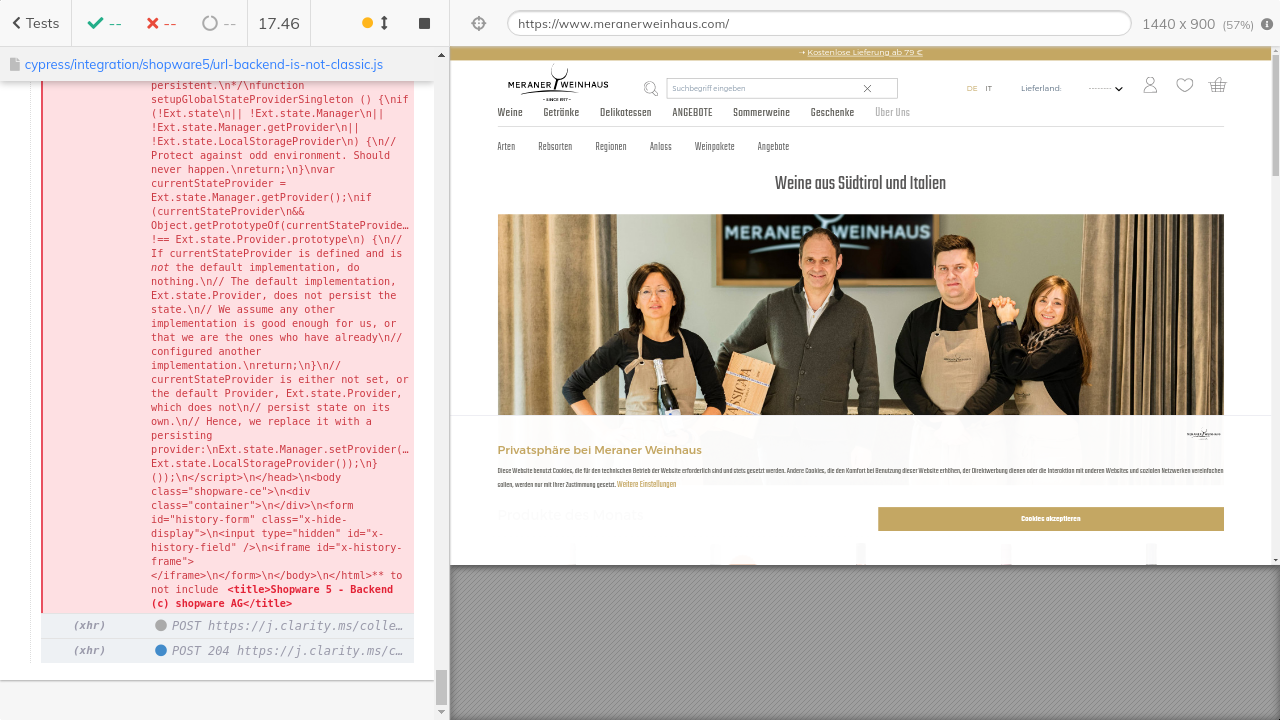Click the viewport info icon

1267,24
